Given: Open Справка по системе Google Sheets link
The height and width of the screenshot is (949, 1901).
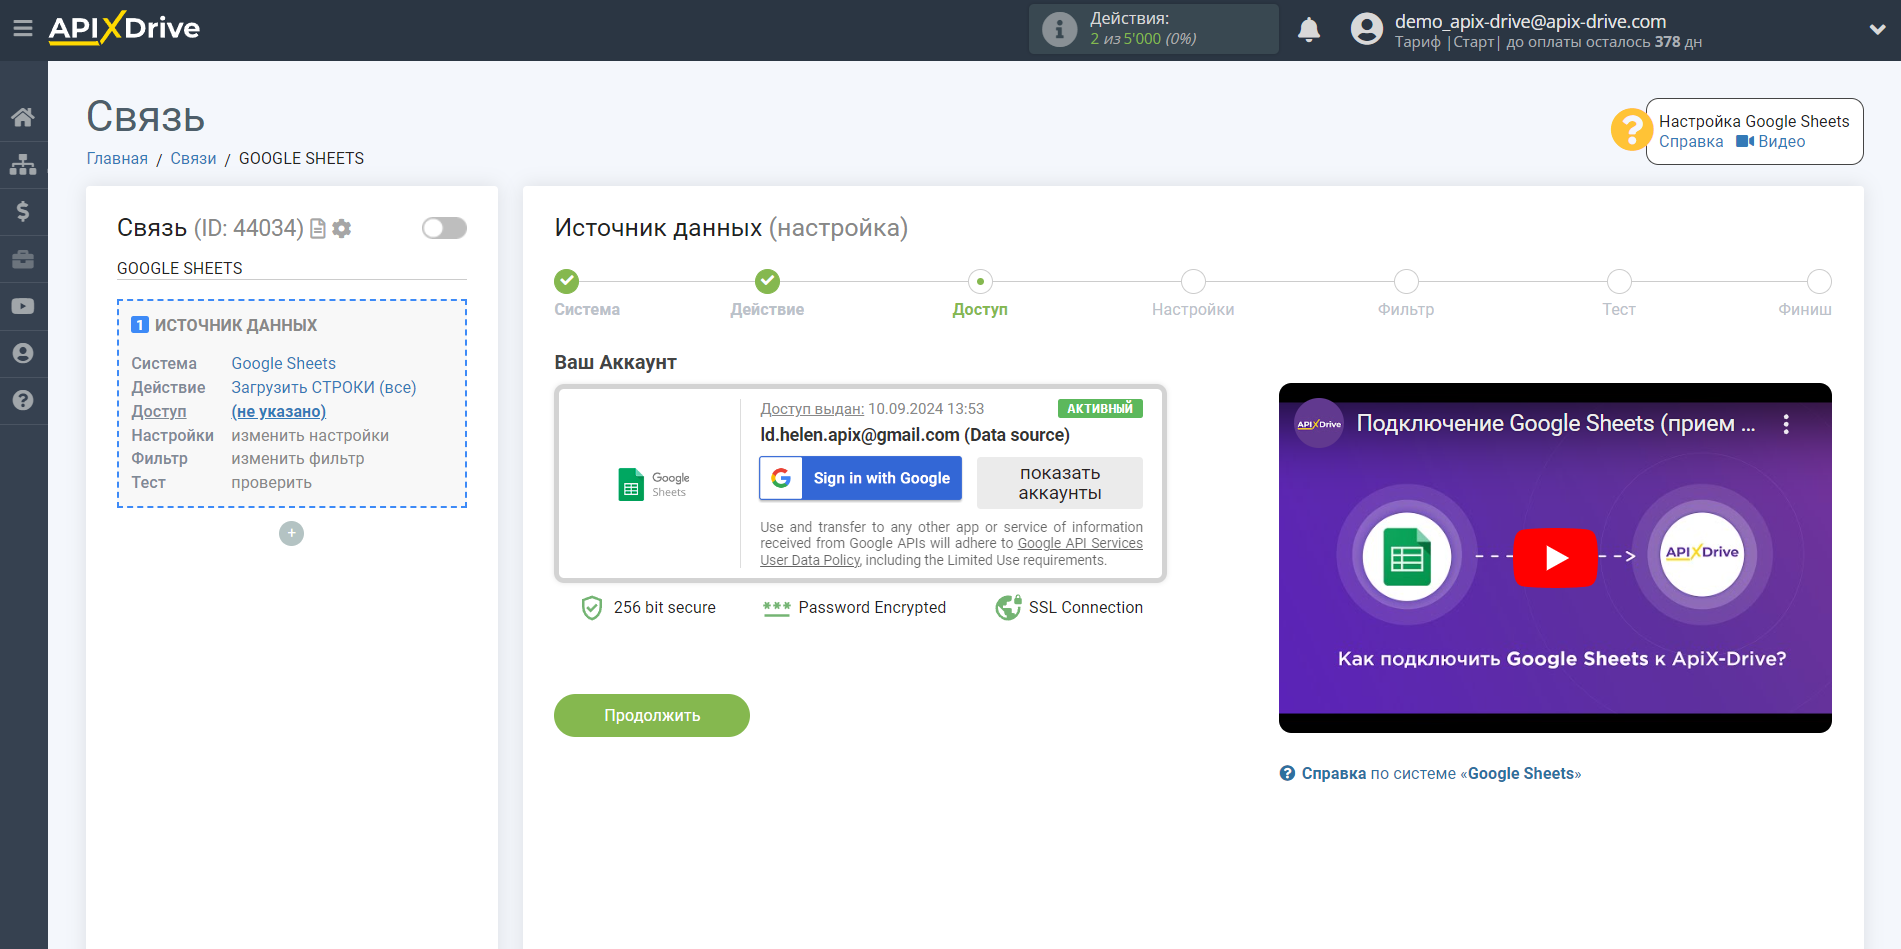Looking at the screenshot, I should coord(1431,774).
